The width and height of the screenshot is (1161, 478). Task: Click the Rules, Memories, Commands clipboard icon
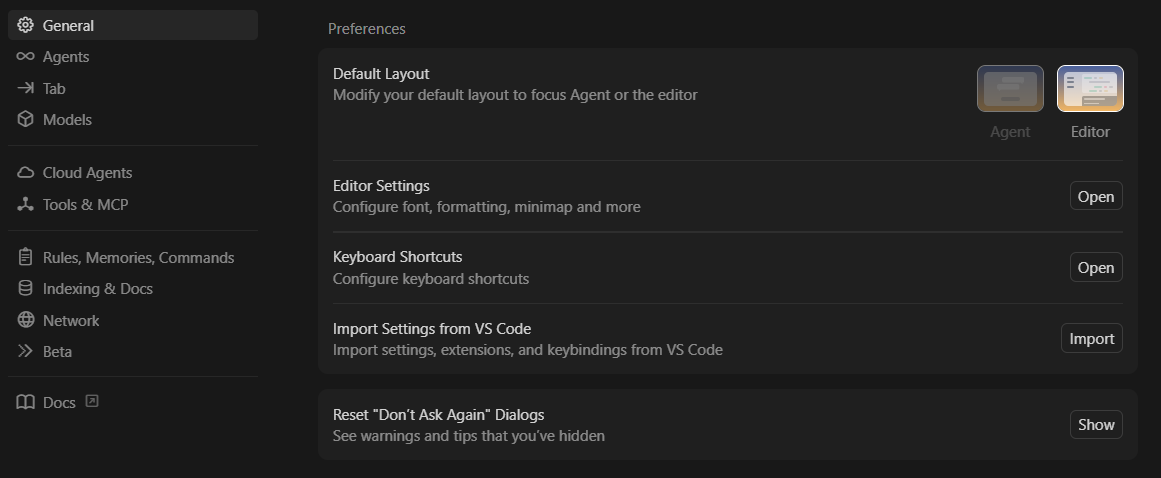[25, 257]
